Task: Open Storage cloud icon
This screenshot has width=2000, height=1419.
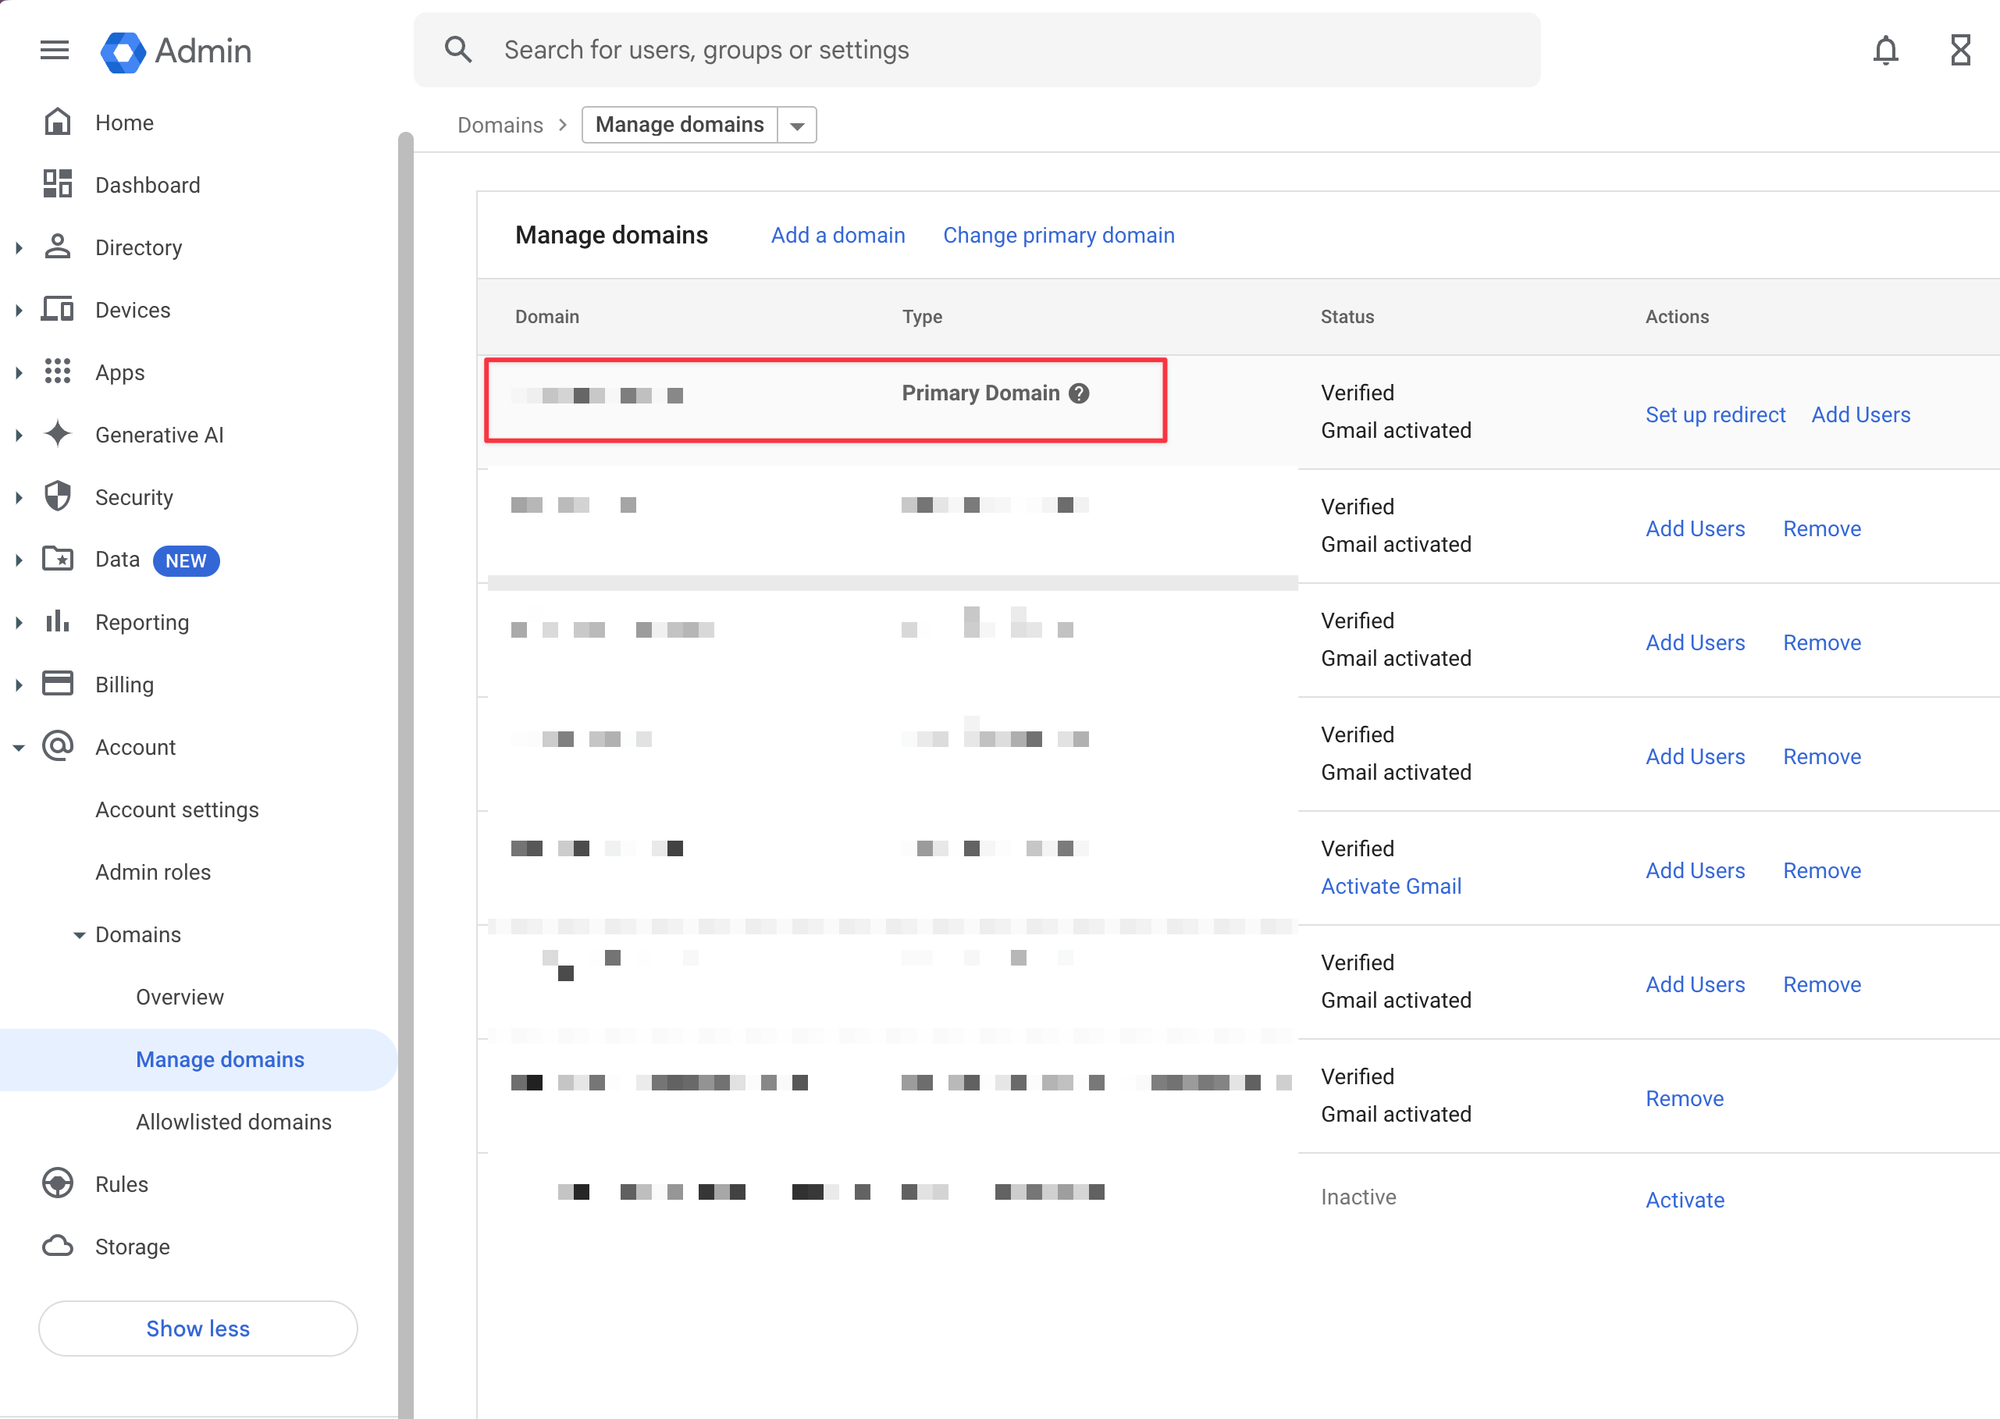Action: point(58,1246)
